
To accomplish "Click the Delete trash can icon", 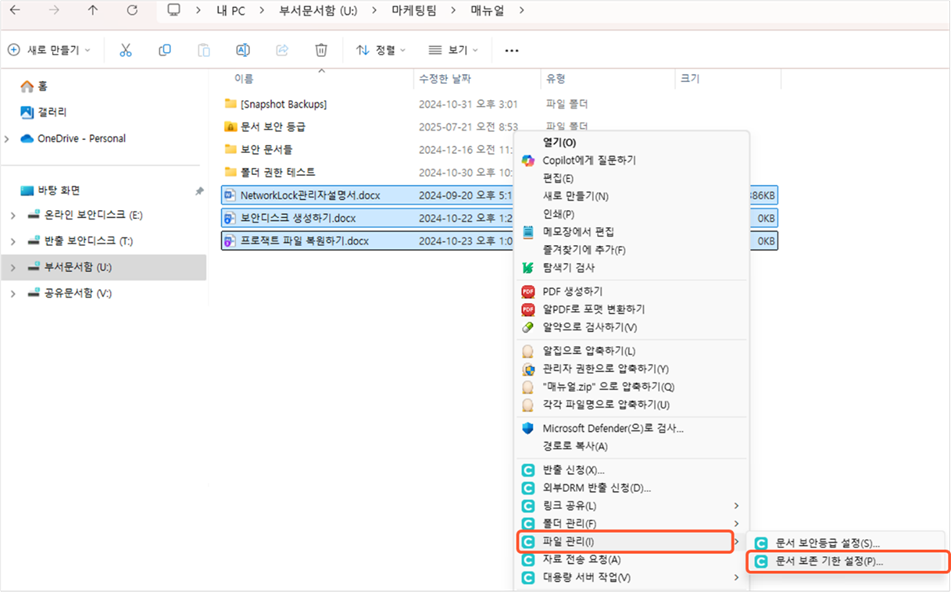I will coord(321,50).
